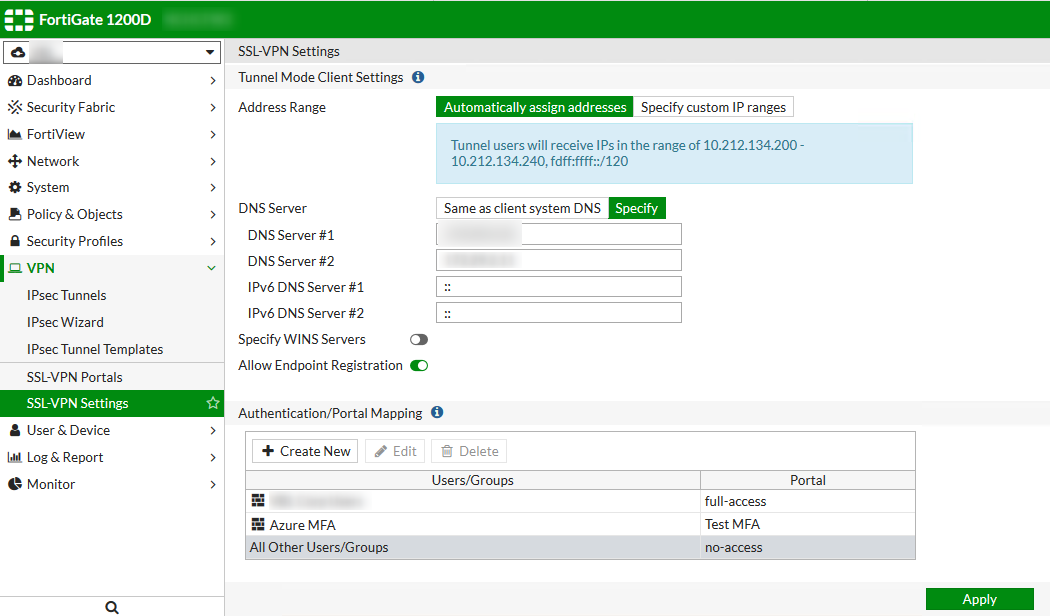The image size is (1050, 616).
Task: Show Tunnel Mode Client Settings info tooltip
Action: click(x=418, y=77)
